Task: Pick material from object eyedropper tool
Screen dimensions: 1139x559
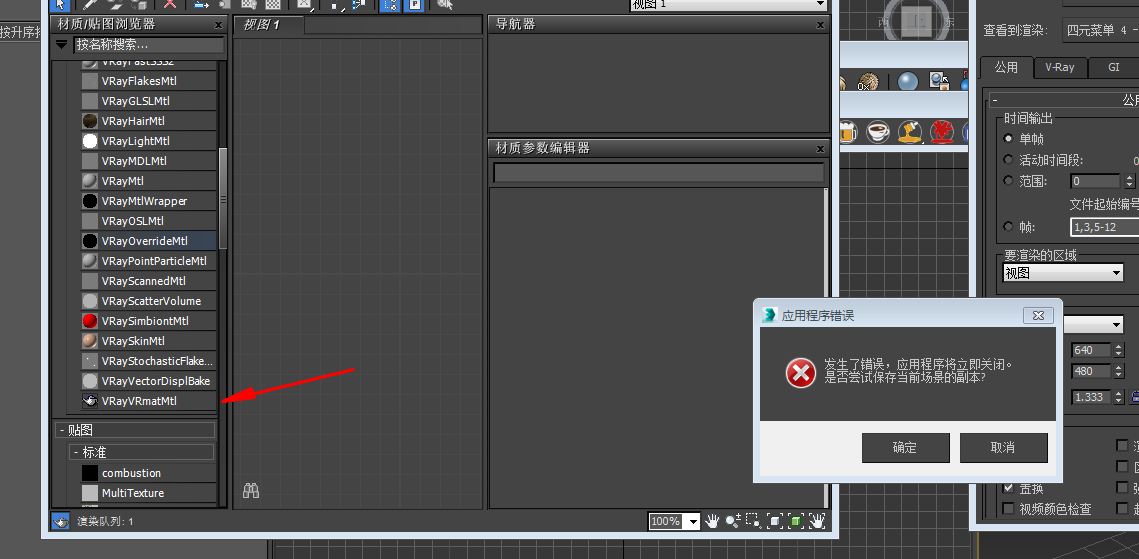Action: [91, 4]
